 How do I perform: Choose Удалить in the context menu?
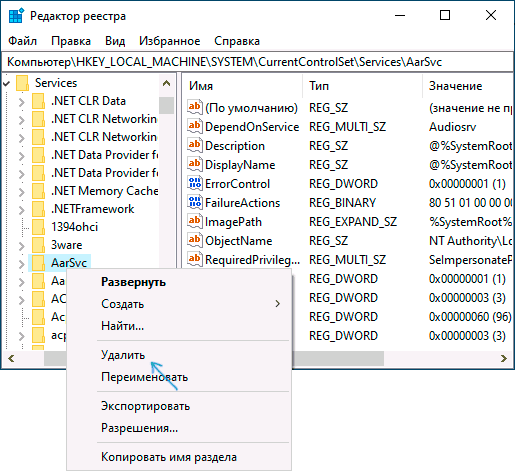pos(123,355)
